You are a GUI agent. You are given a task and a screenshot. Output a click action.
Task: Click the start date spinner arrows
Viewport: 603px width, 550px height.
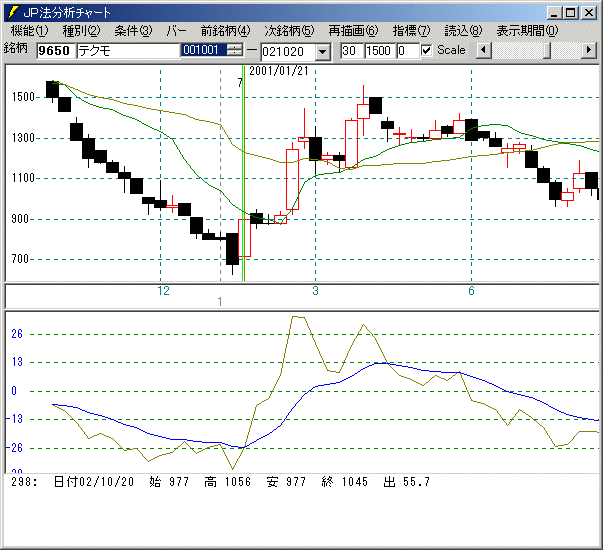[x=235, y=50]
